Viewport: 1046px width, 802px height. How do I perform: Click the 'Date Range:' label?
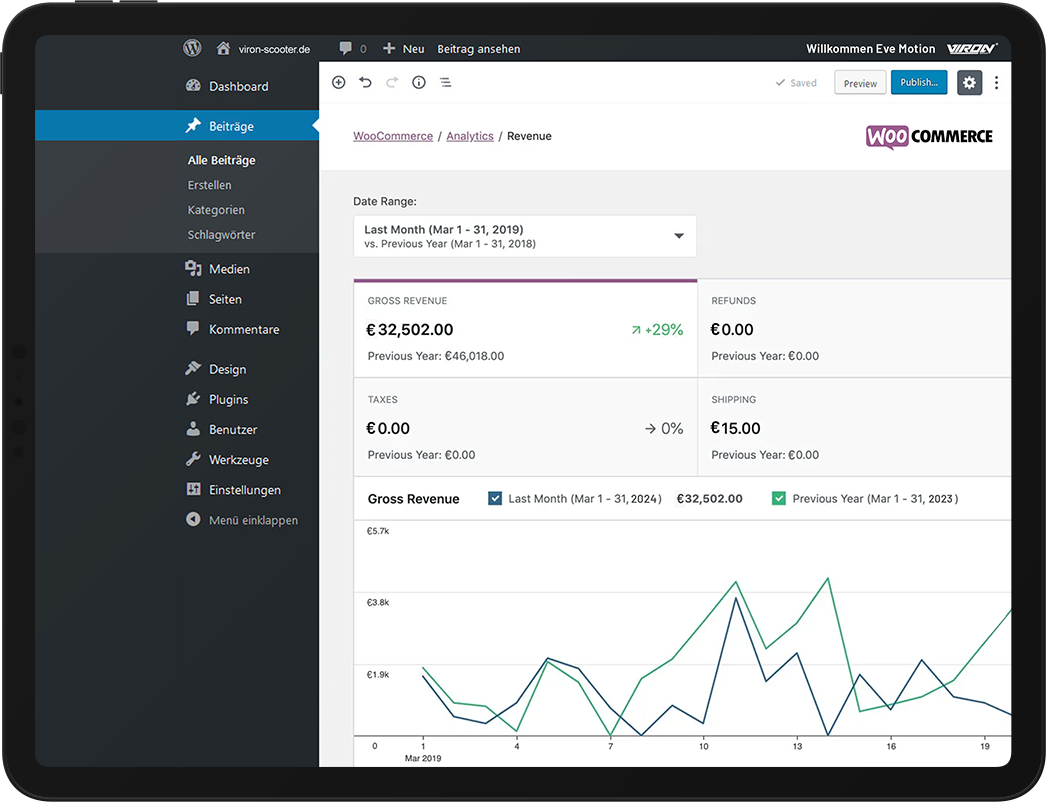385,202
